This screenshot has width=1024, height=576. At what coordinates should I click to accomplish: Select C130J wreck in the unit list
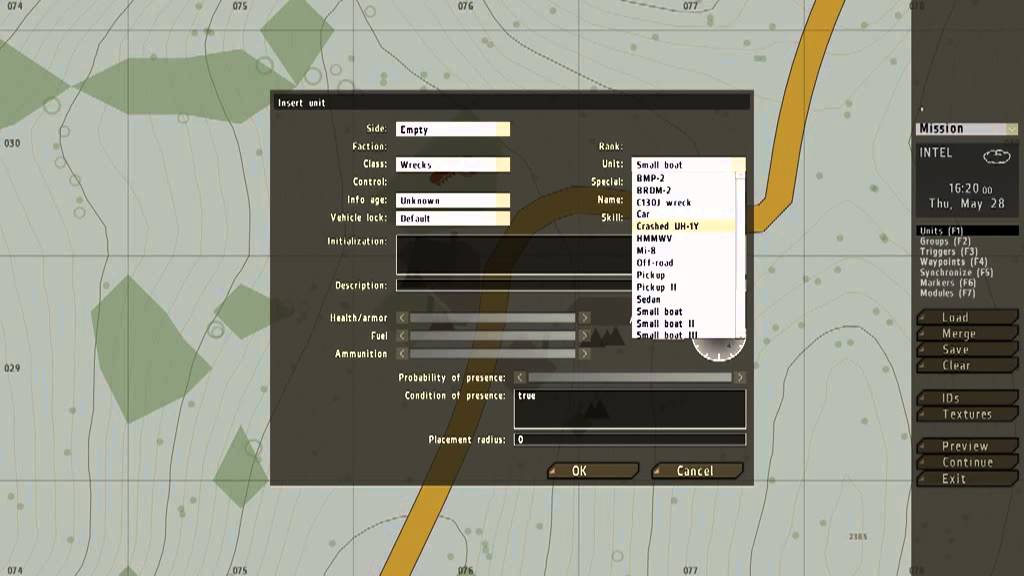[x=684, y=202]
